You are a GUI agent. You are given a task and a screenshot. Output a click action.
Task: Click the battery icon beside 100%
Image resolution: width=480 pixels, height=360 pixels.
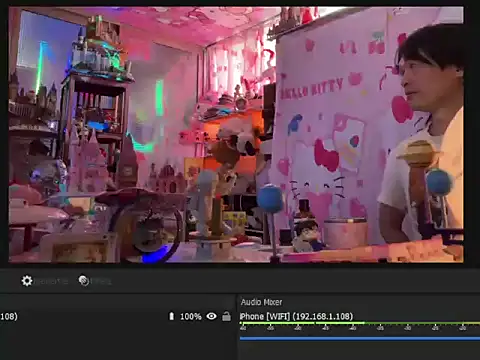tap(171, 316)
